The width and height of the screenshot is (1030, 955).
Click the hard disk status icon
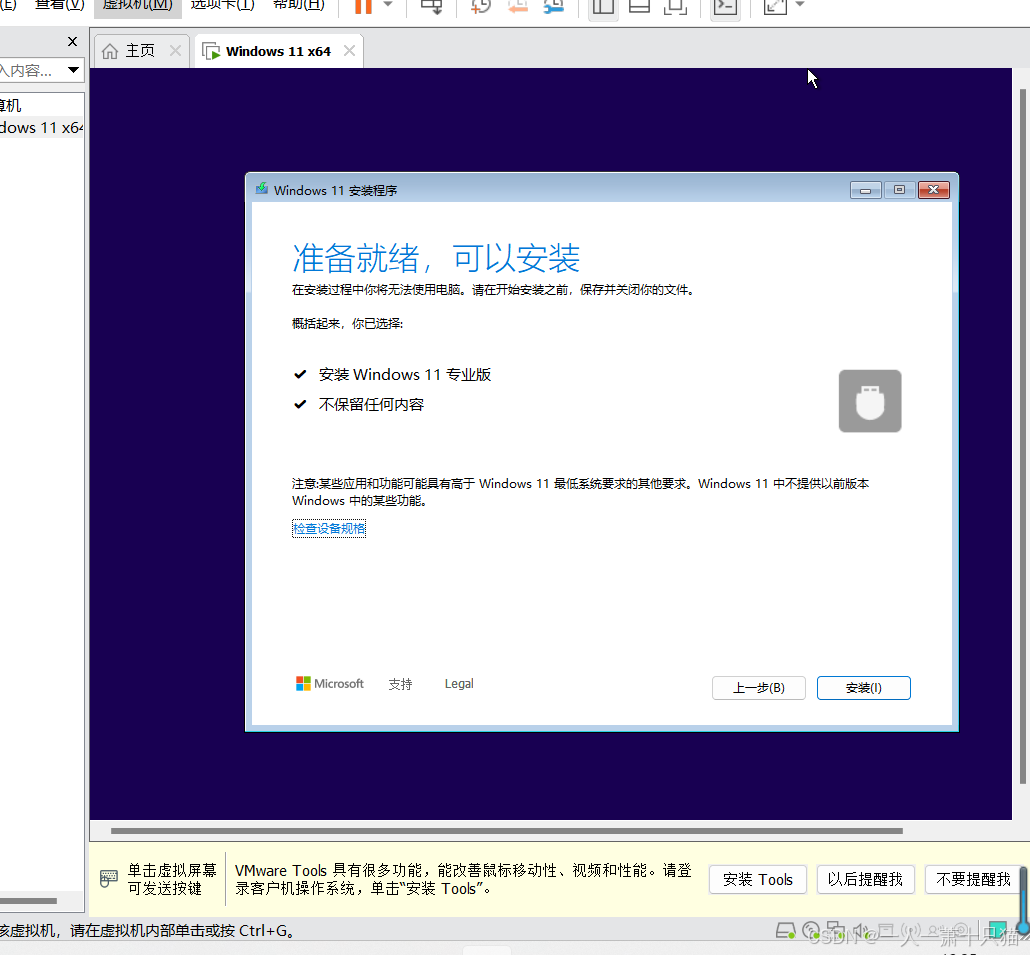tap(786, 930)
